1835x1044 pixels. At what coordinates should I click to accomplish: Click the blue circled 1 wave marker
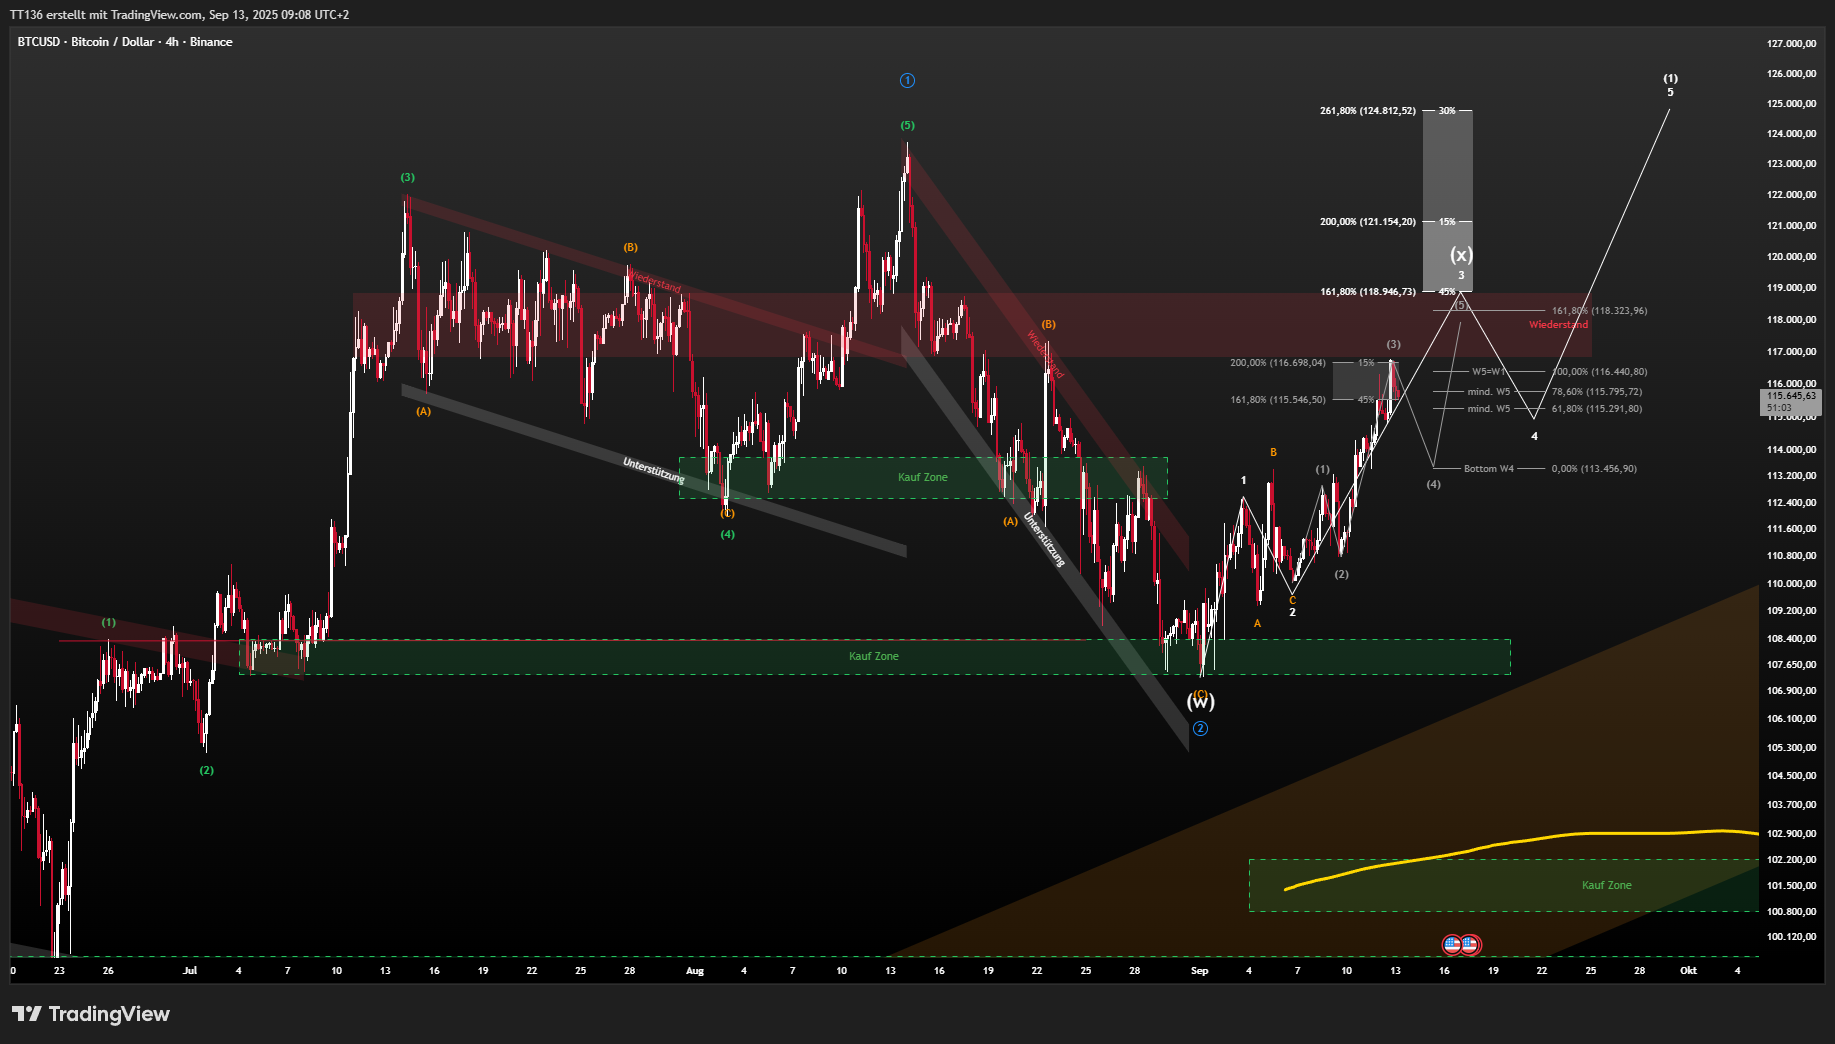click(x=907, y=81)
